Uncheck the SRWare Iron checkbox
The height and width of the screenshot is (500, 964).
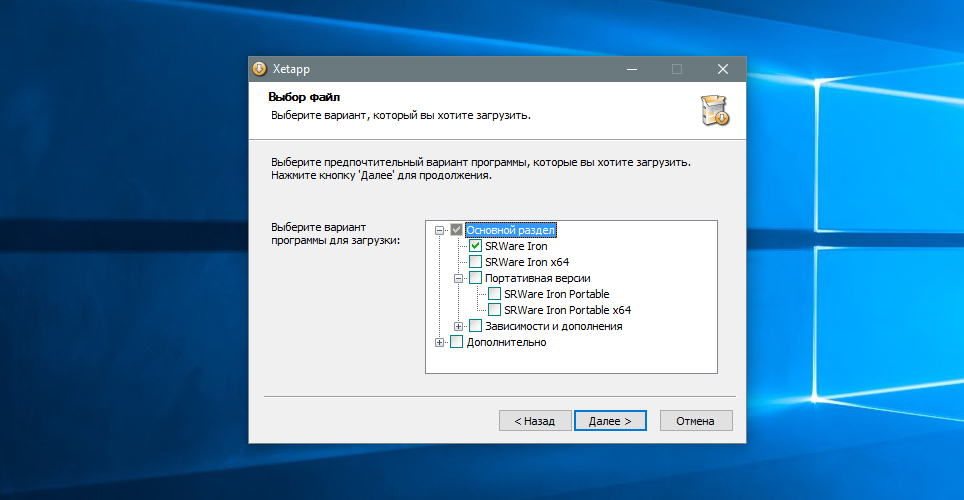[475, 246]
